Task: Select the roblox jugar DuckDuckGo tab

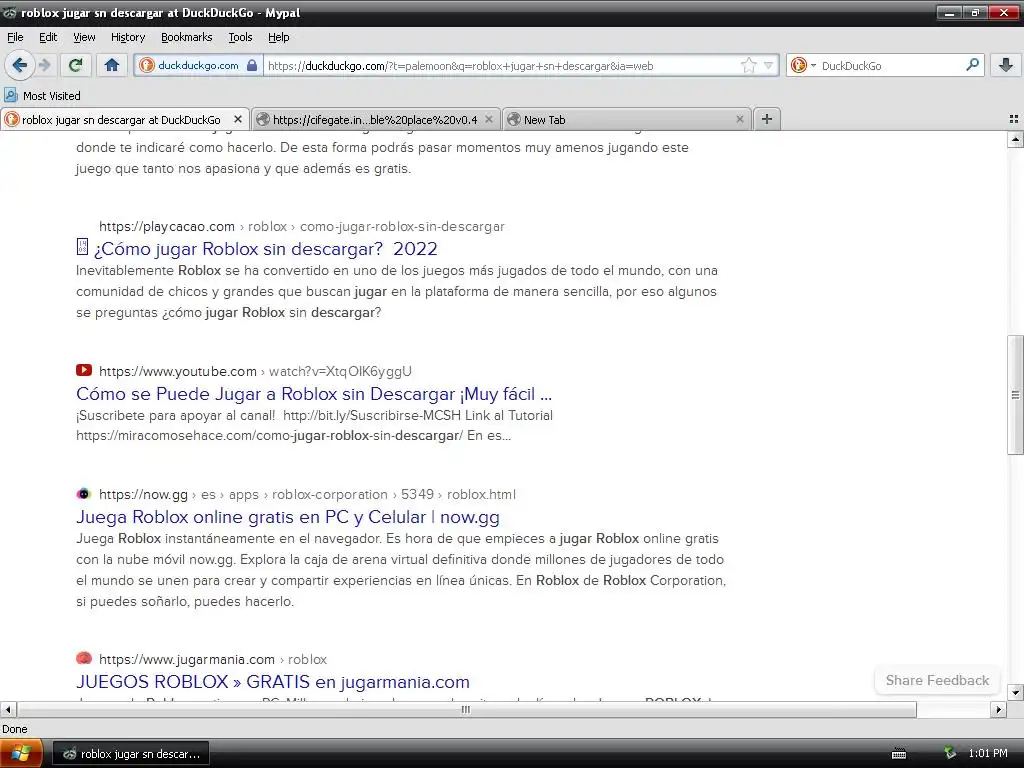Action: [124, 120]
